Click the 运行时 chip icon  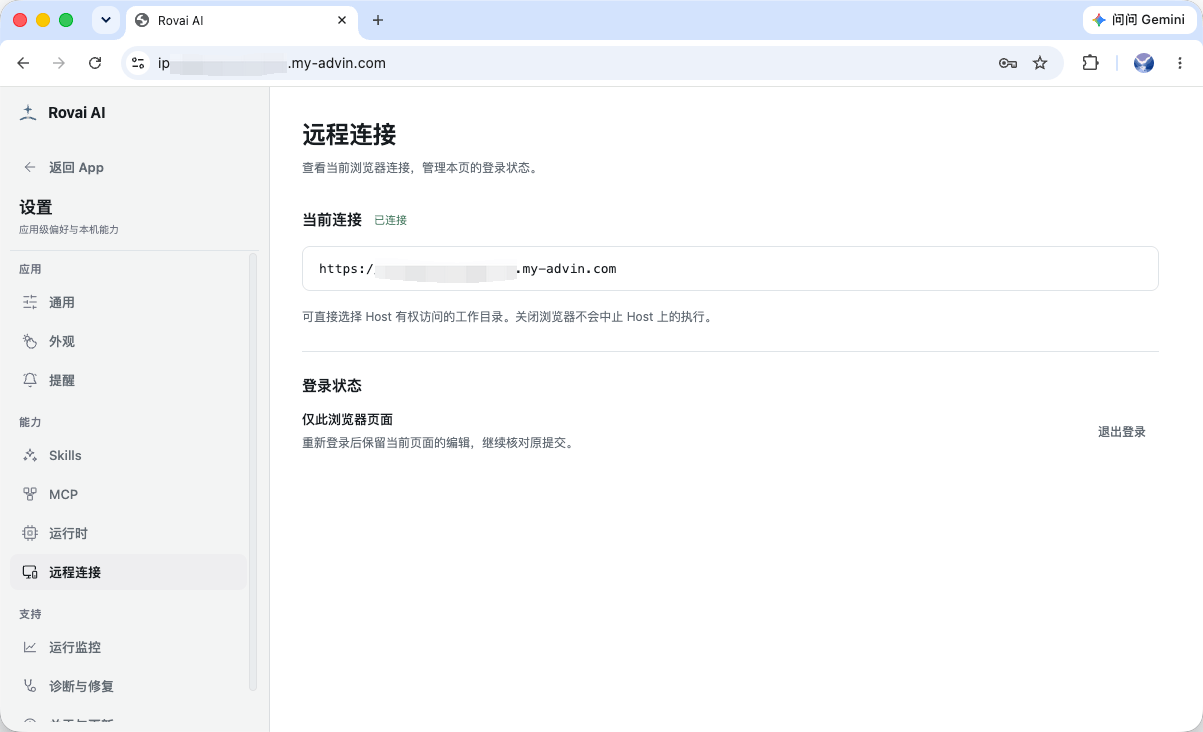click(x=30, y=533)
